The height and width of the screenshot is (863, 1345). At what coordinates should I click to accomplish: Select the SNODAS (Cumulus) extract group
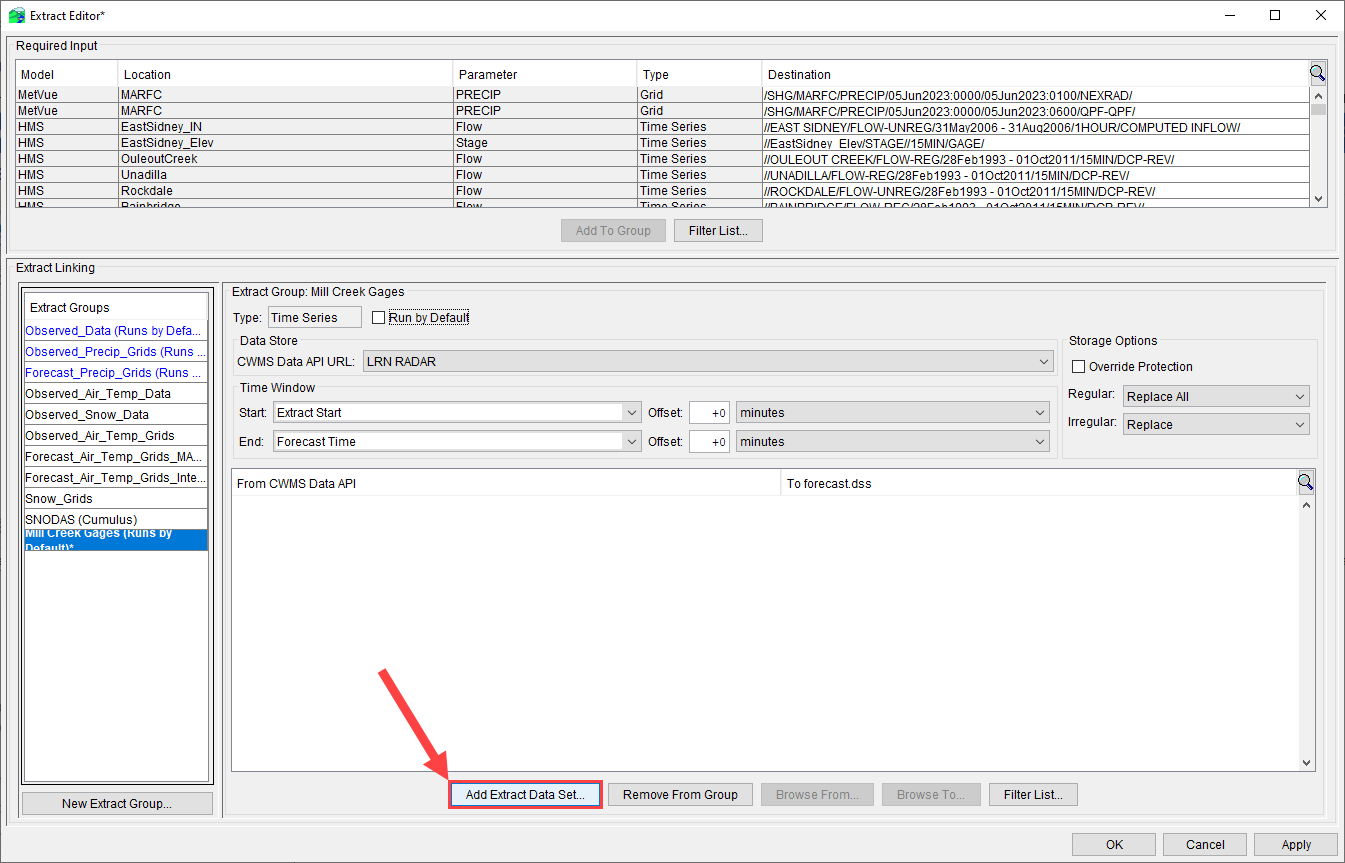point(82,519)
